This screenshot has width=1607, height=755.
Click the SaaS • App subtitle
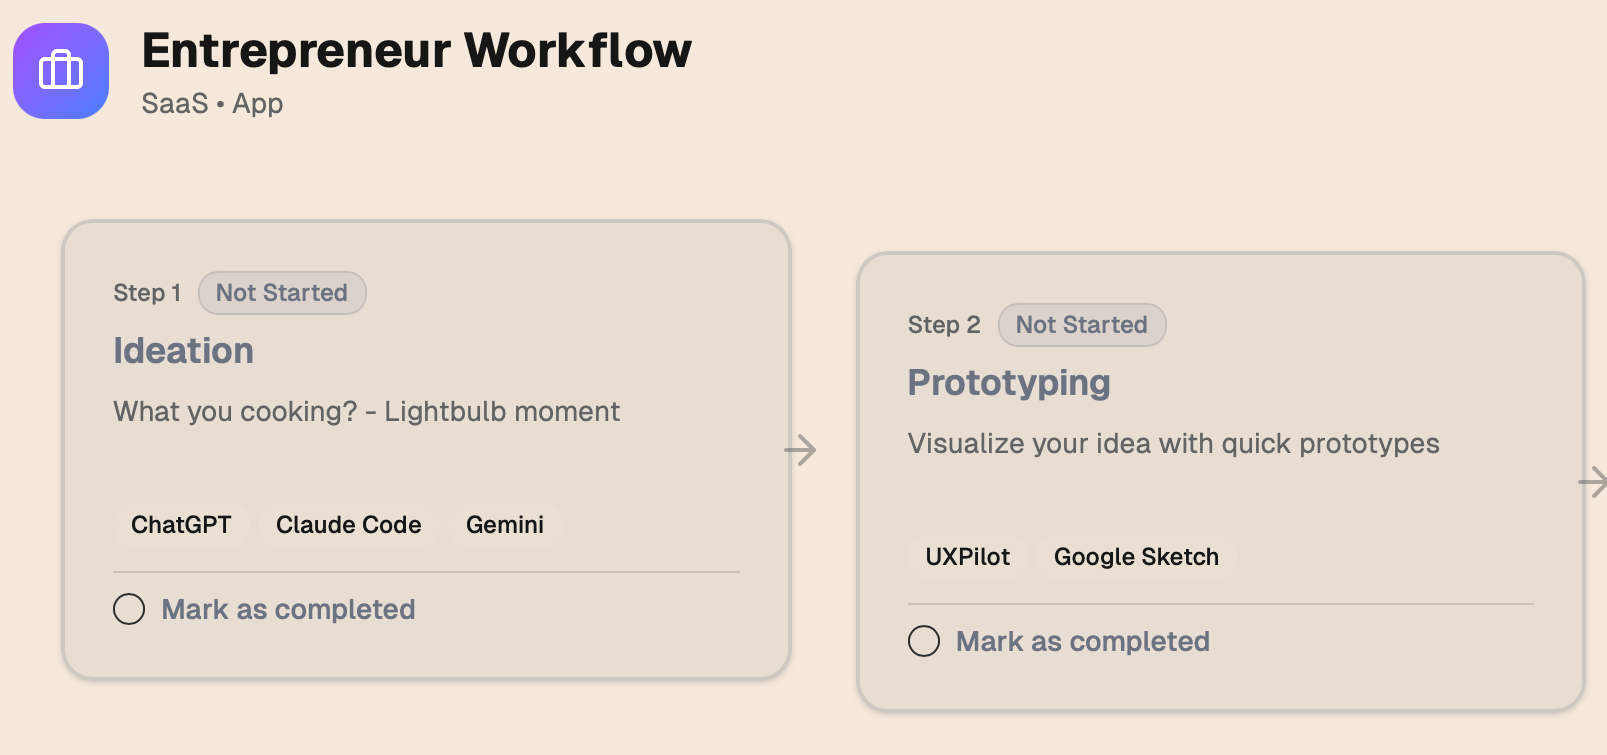coord(213,104)
